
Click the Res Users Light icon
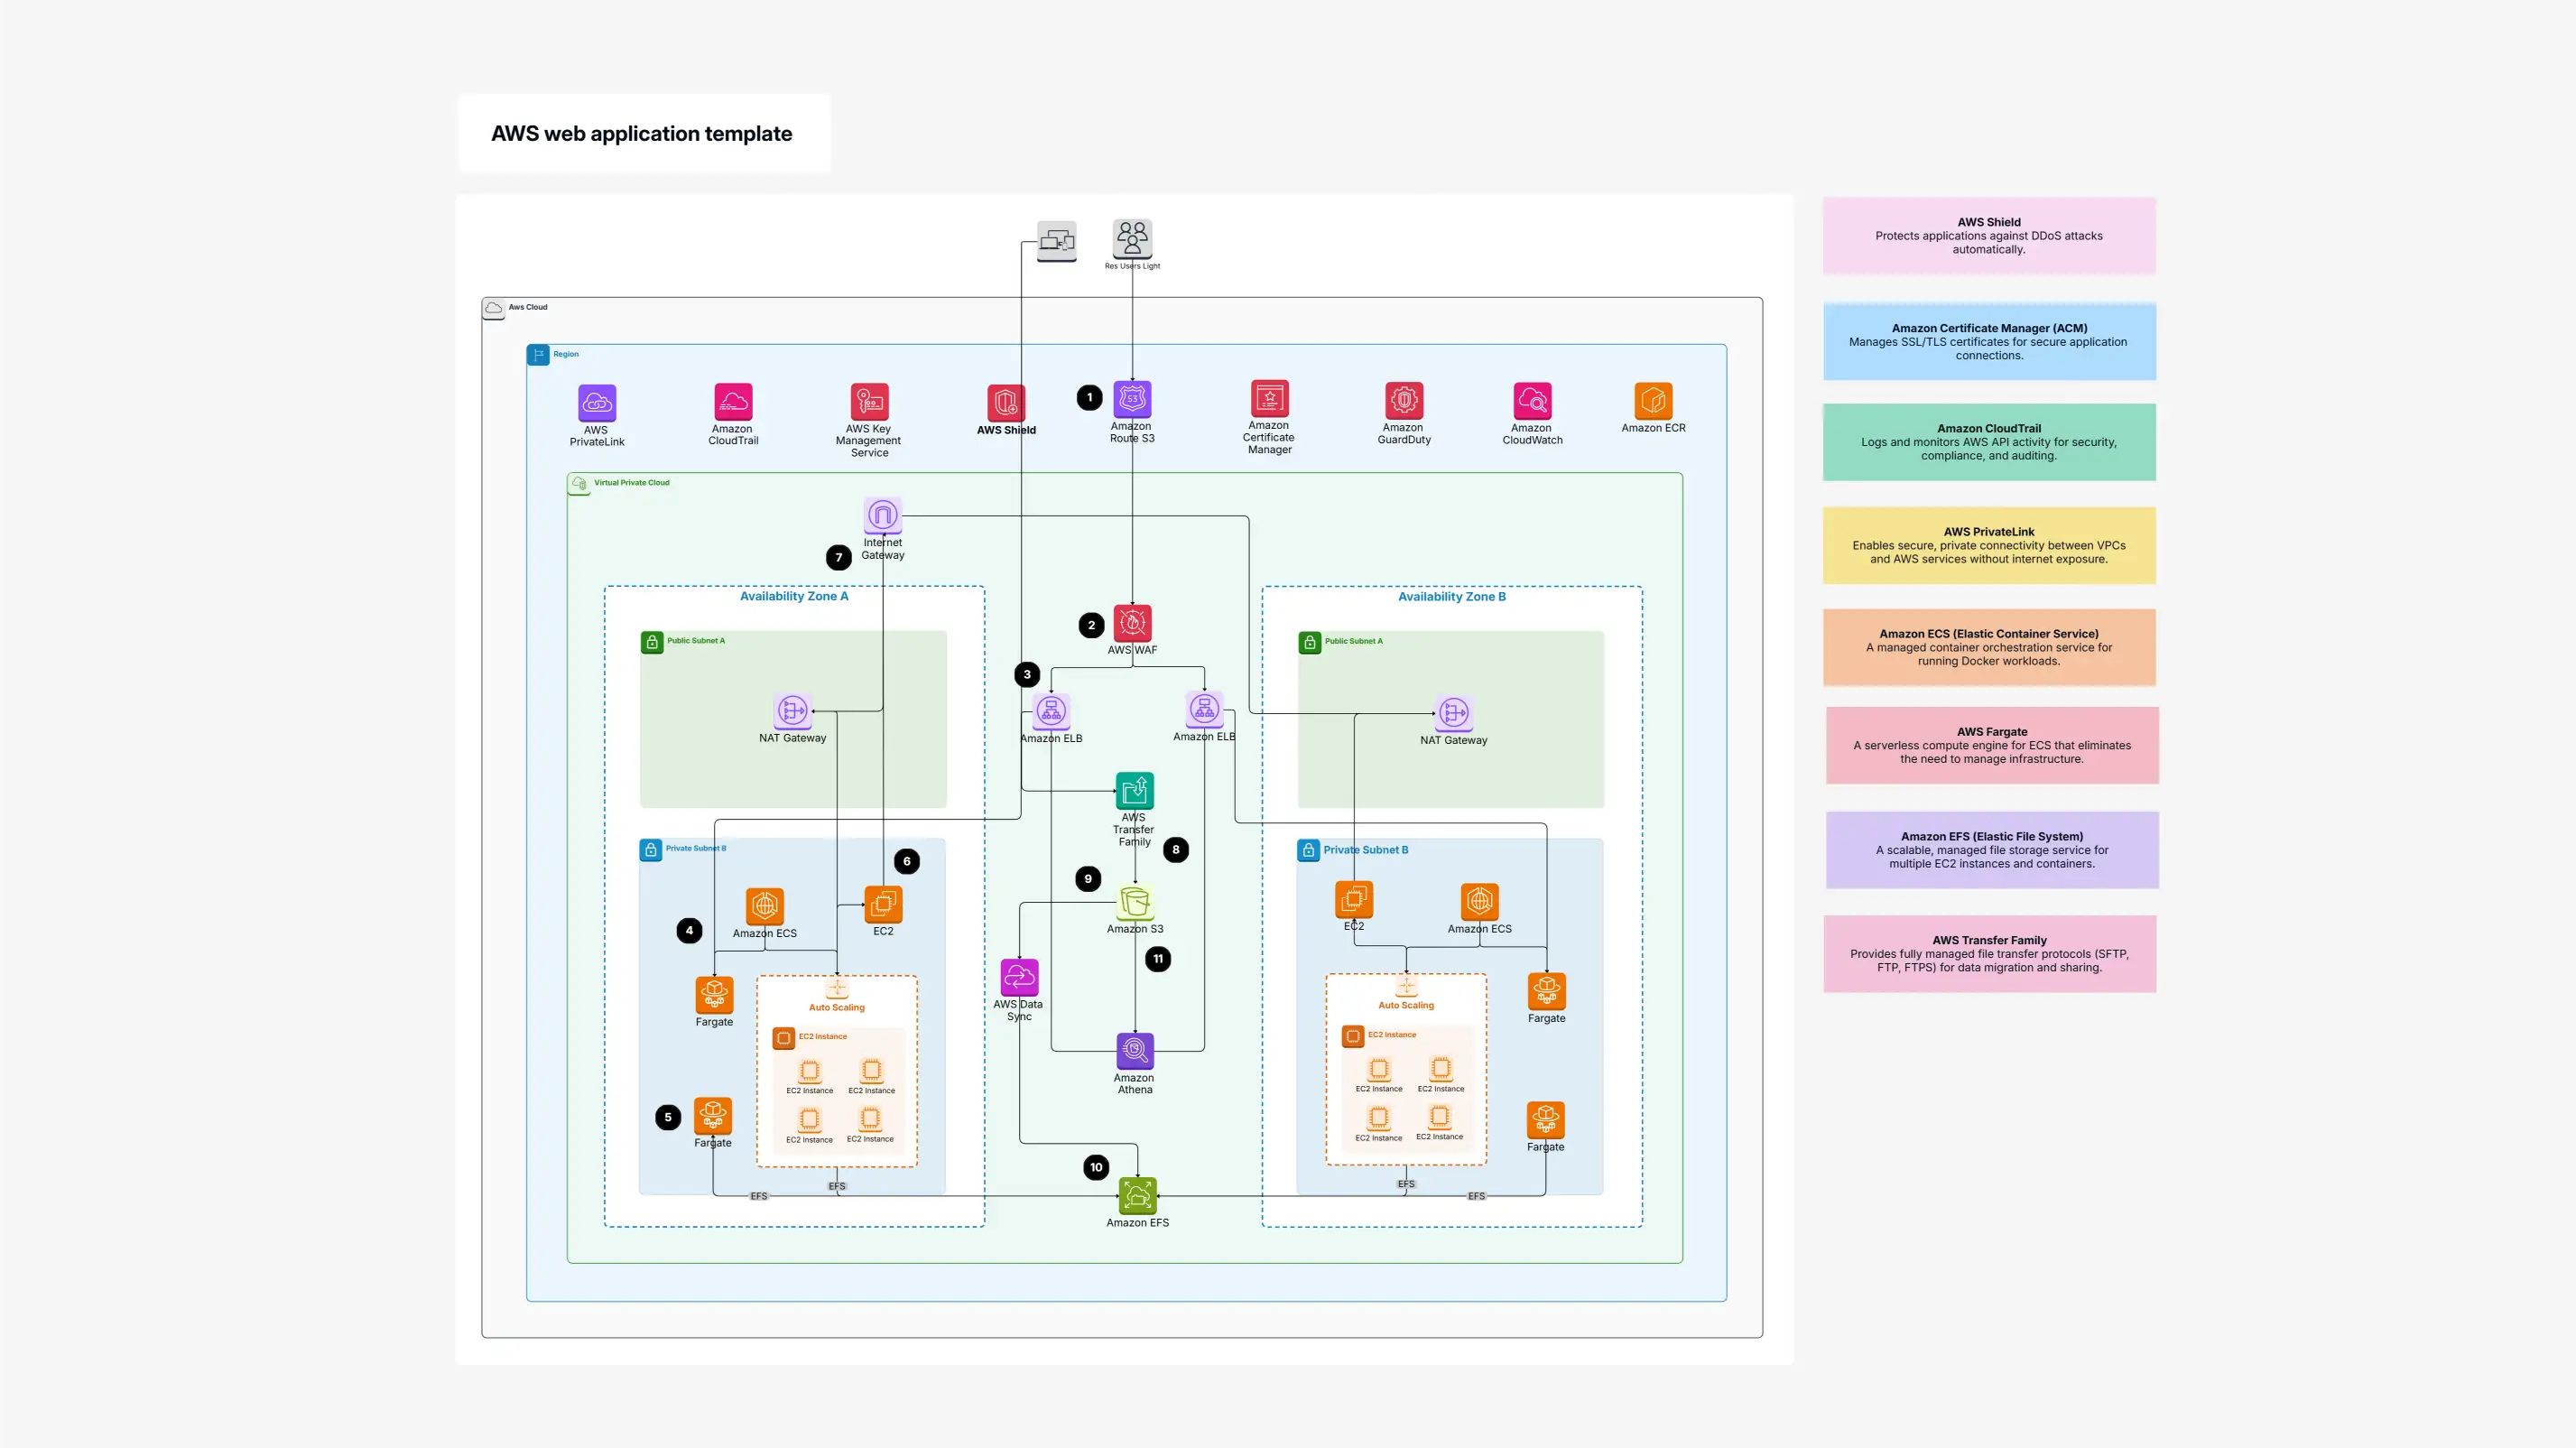point(1132,239)
